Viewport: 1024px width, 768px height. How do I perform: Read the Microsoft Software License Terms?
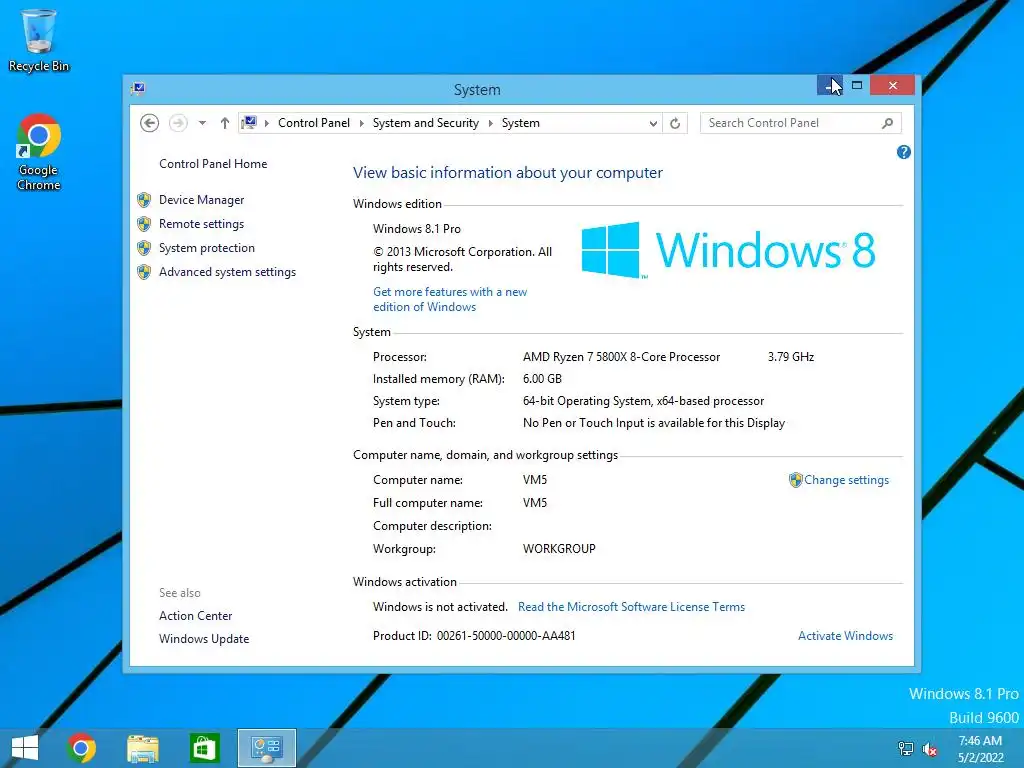[x=631, y=607]
